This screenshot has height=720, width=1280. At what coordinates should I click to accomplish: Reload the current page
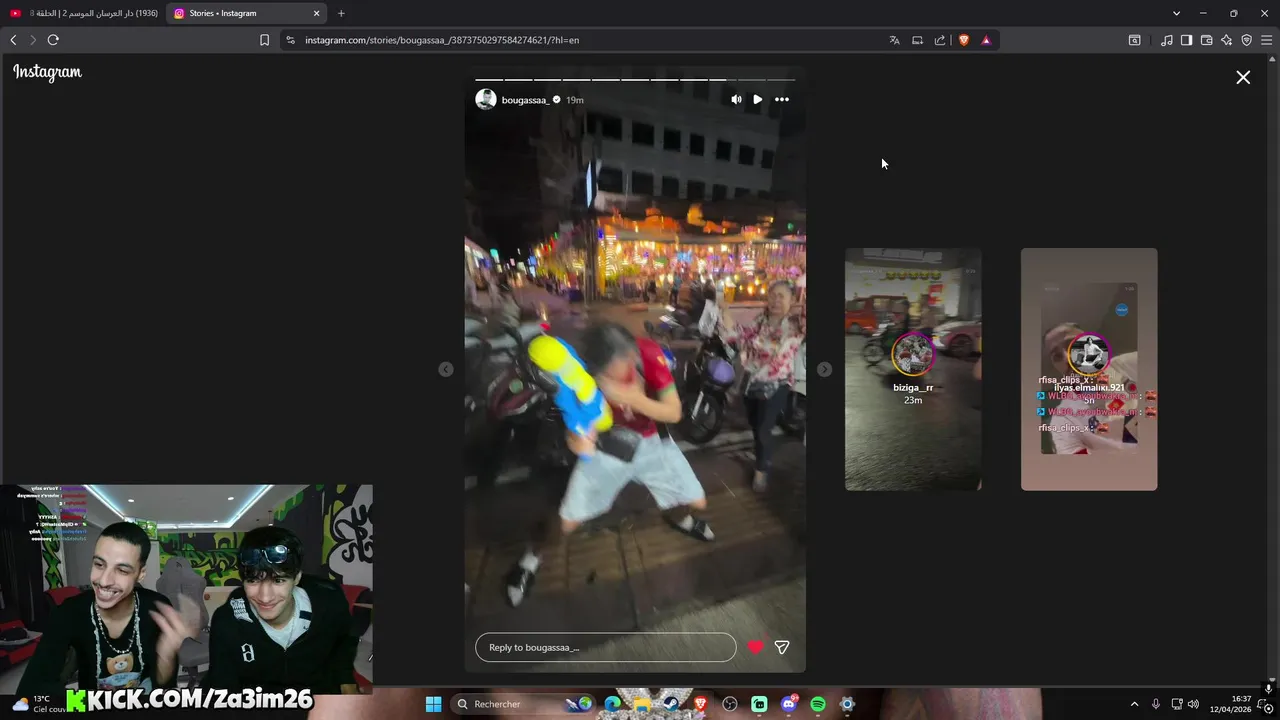(x=53, y=40)
